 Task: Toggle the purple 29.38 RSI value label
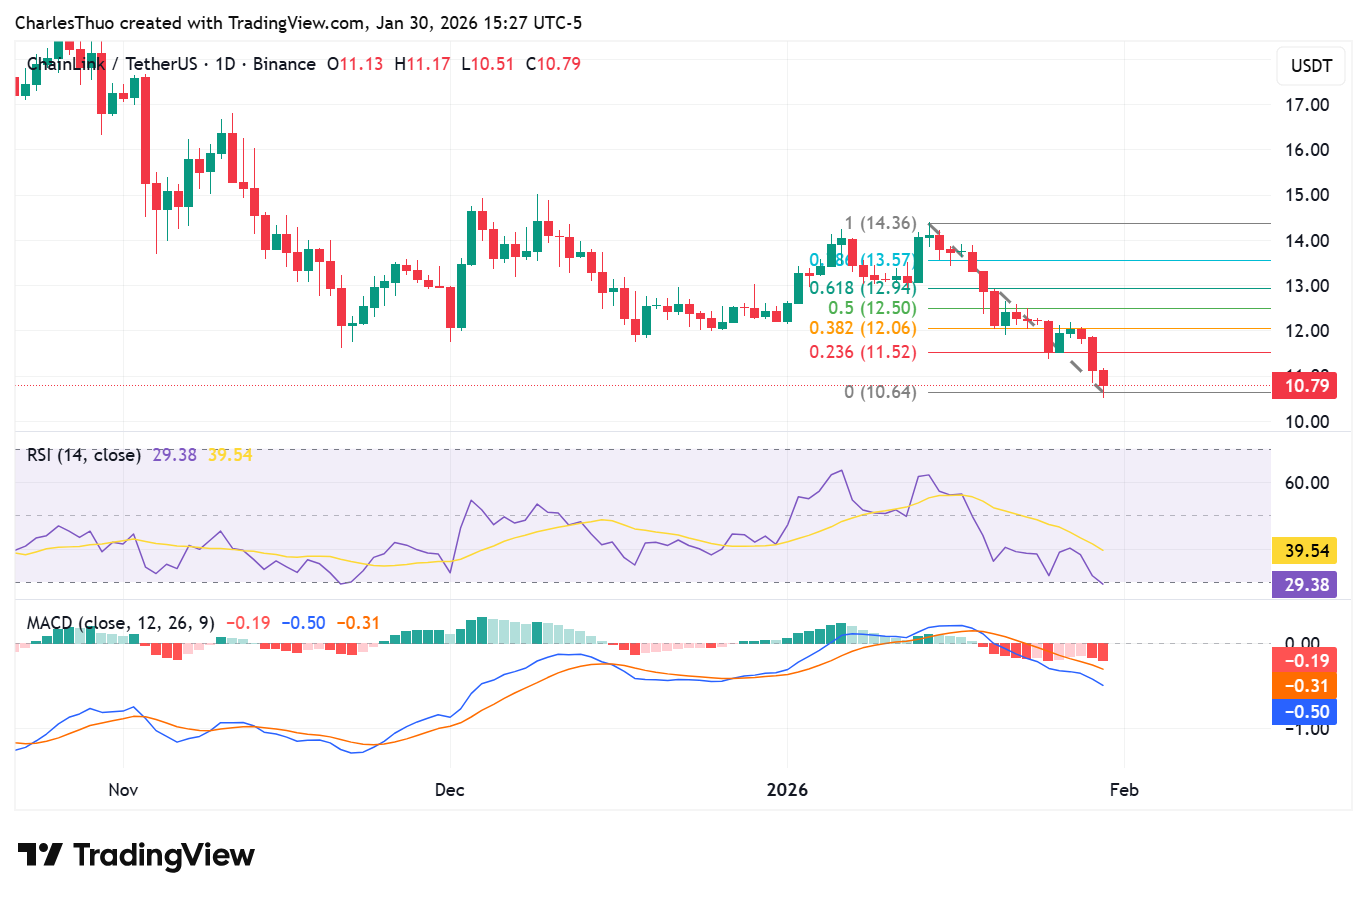[1303, 583]
